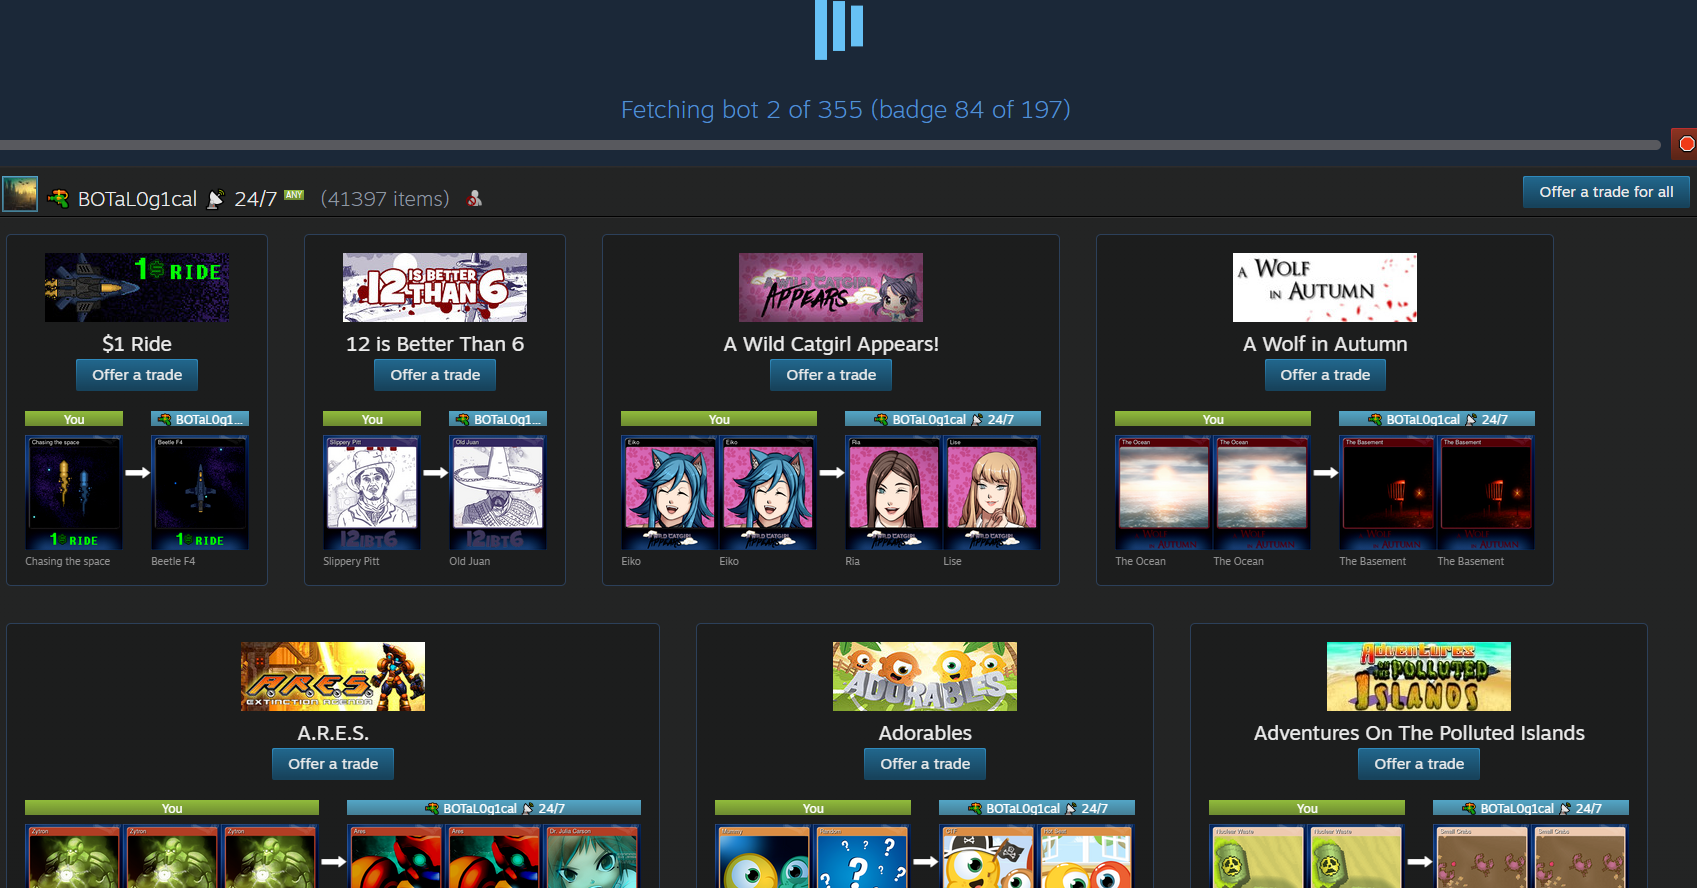Click the You header in $1 Ride trade

click(74, 419)
